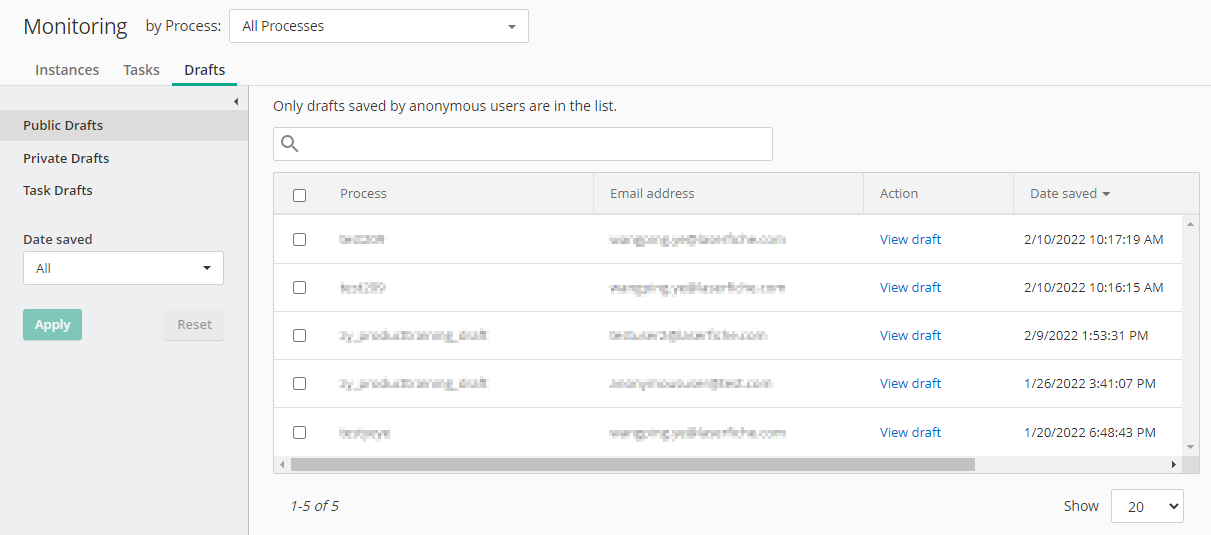
Task: View draft saved 1/26/2022
Action: coord(910,384)
